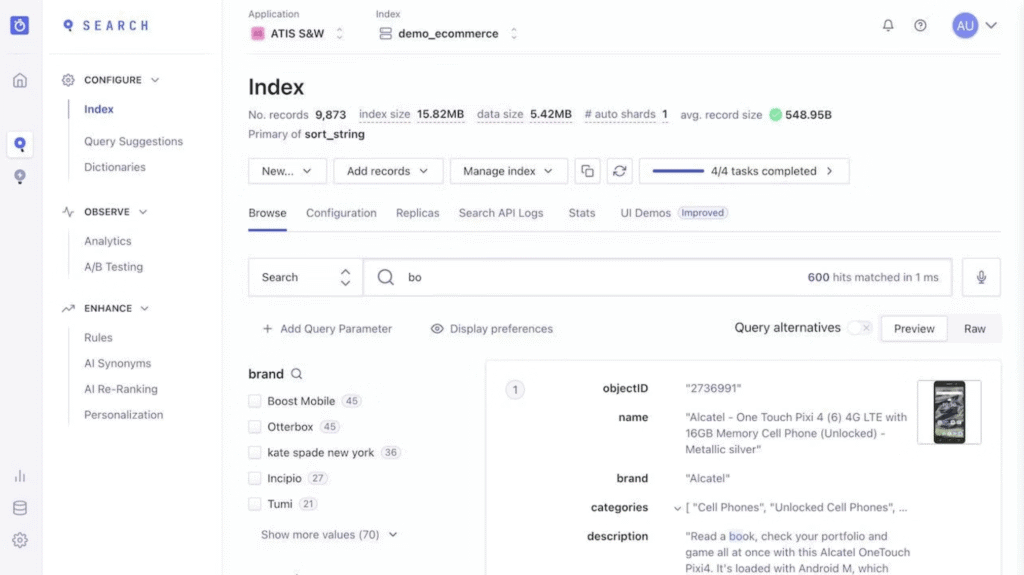This screenshot has height=575, width=1024.
Task: Search brand facet values magnifier icon
Action: [297, 374]
